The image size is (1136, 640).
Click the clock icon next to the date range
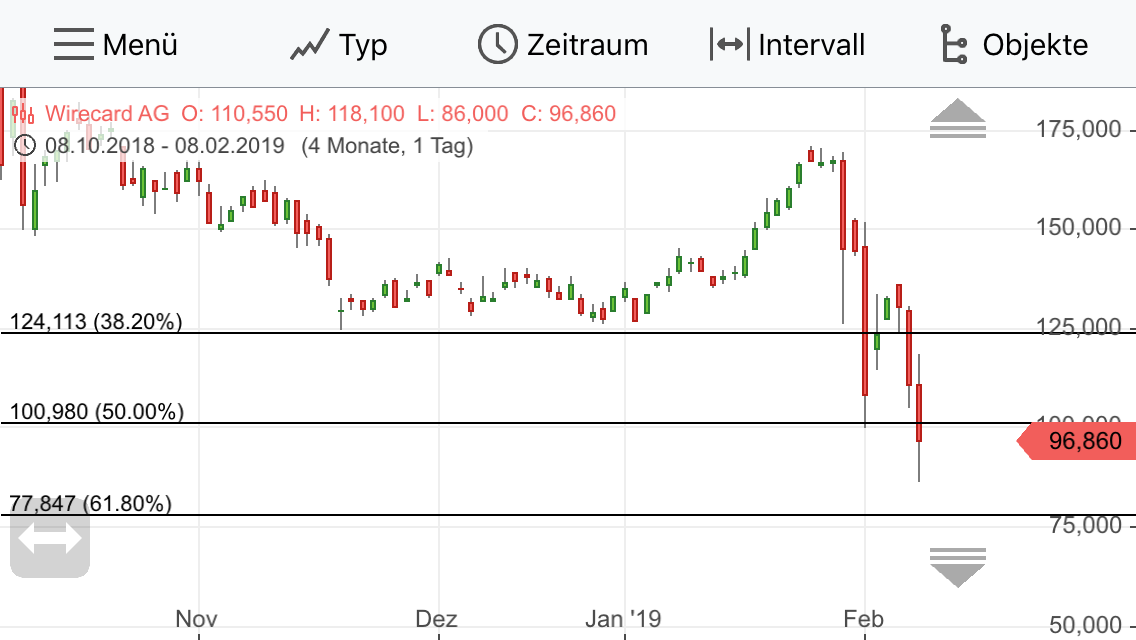[27, 145]
